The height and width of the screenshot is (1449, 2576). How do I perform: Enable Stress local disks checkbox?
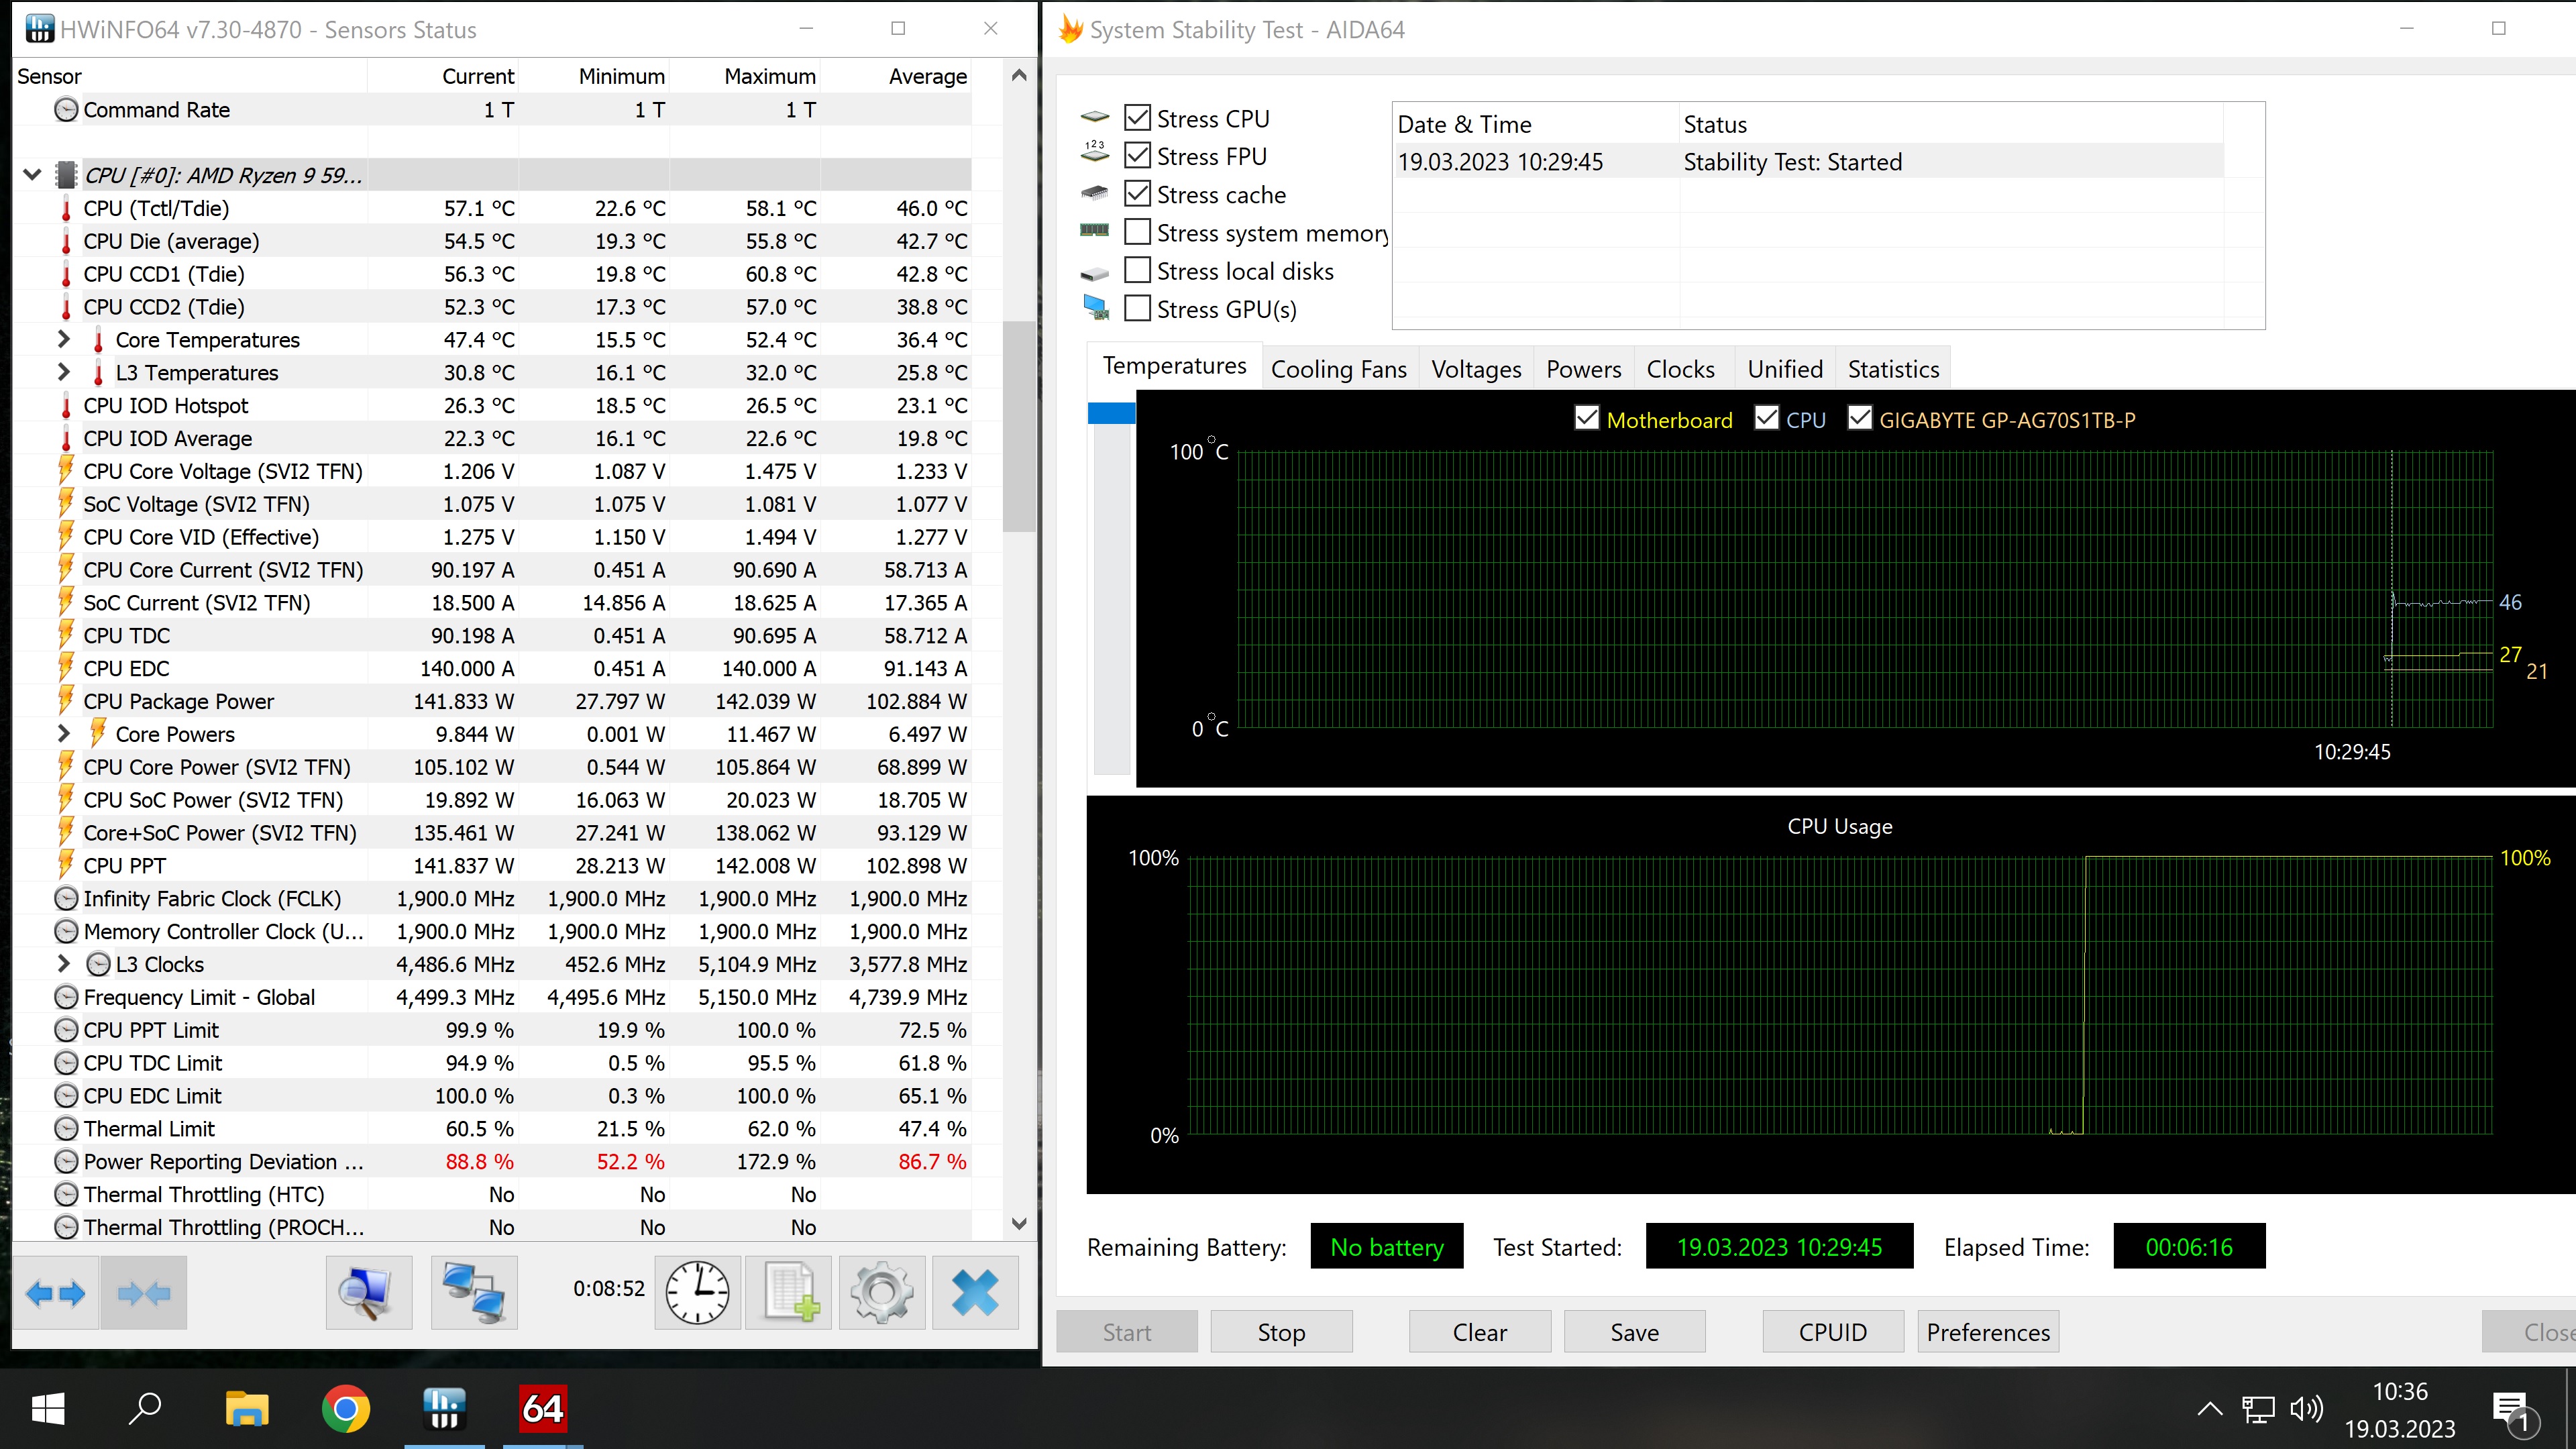1137,271
